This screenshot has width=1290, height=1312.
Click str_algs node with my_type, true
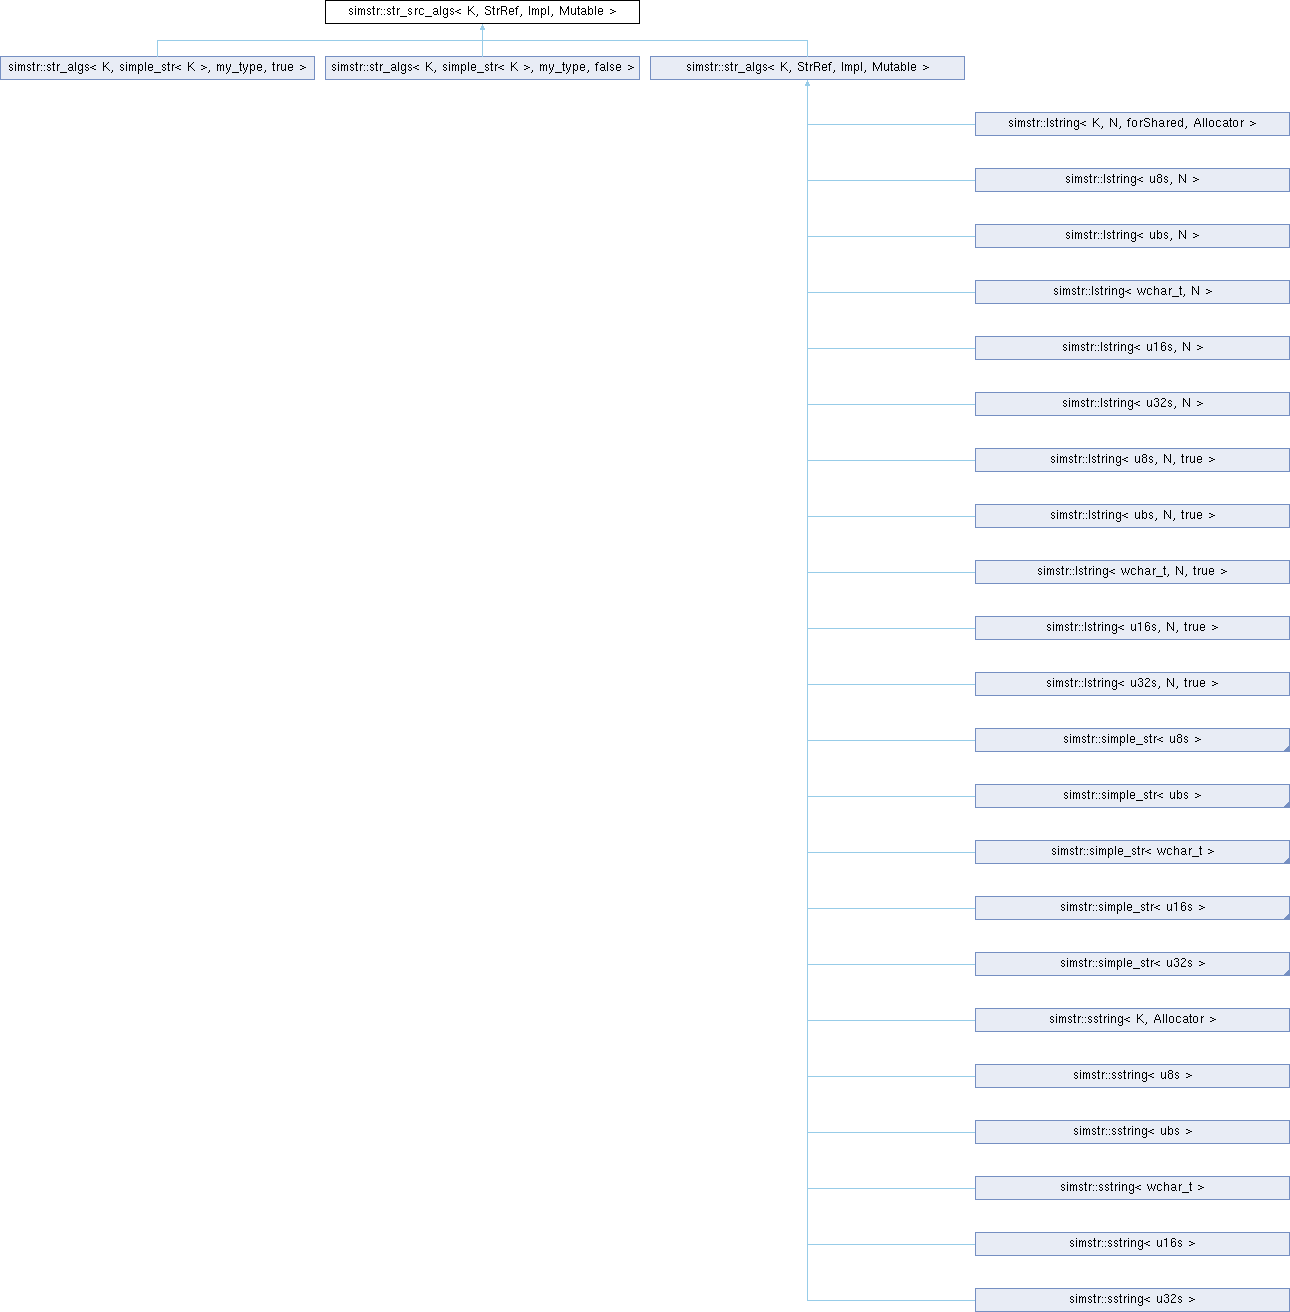(x=157, y=68)
